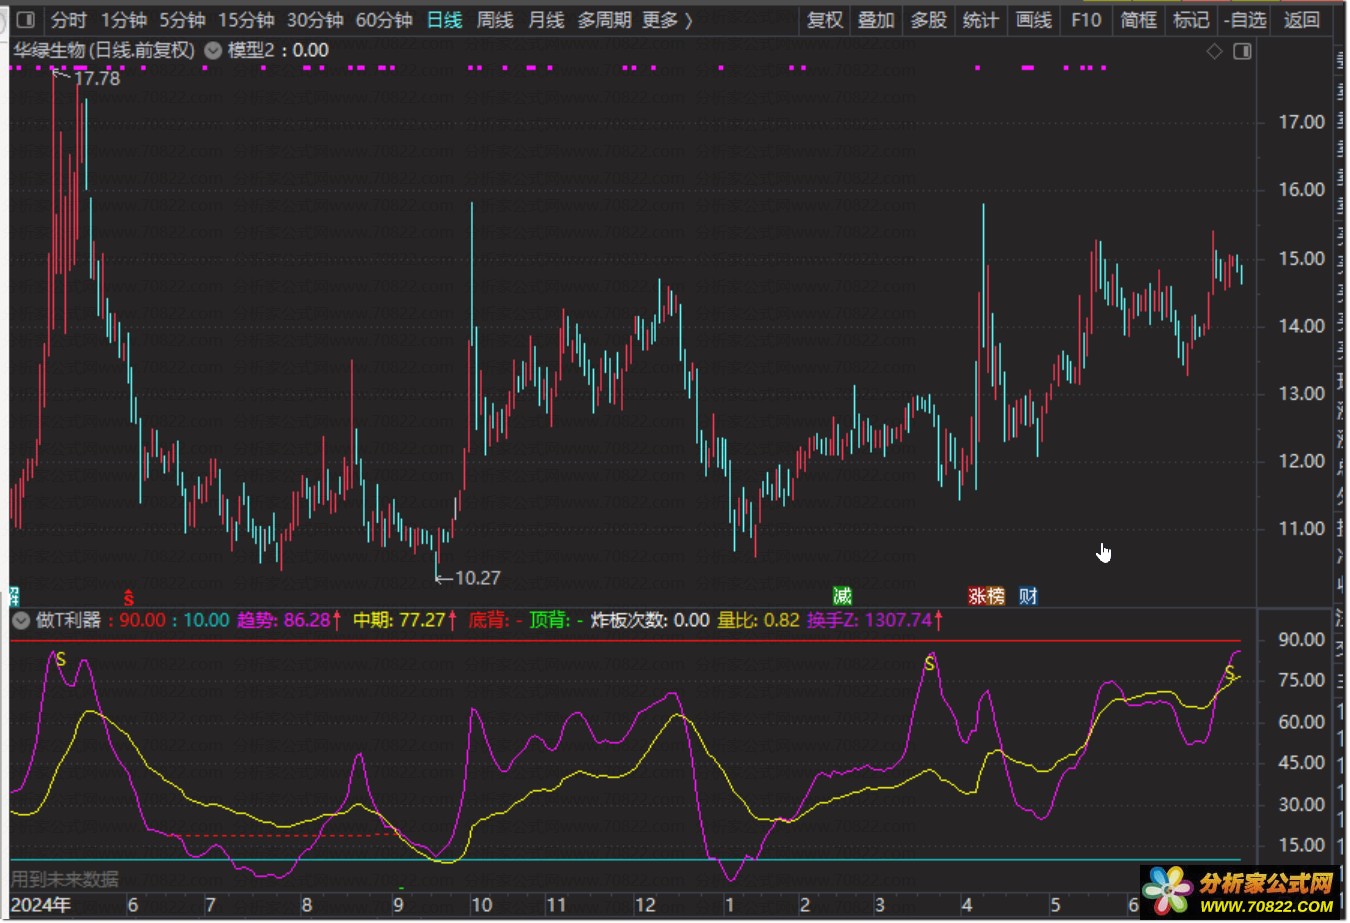Image resolution: width=1350 pixels, height=923 pixels.
Task: Click the 模型2: 0.00 indicator label
Action: point(278,50)
